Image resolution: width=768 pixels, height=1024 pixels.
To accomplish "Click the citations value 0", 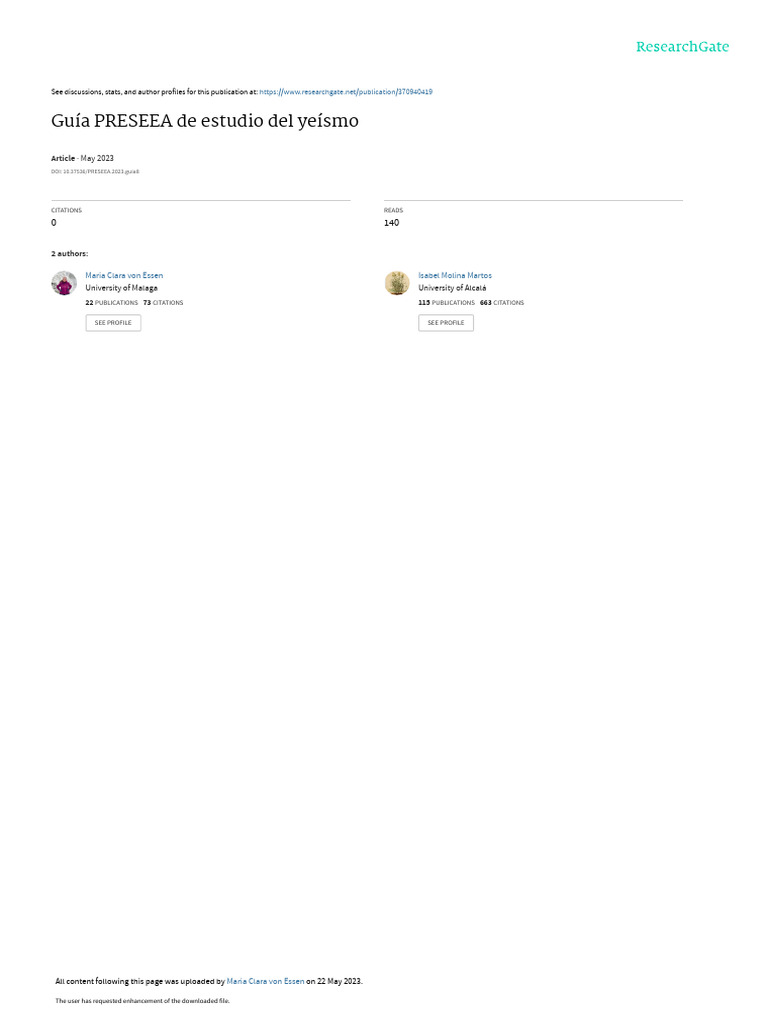I will pos(54,223).
